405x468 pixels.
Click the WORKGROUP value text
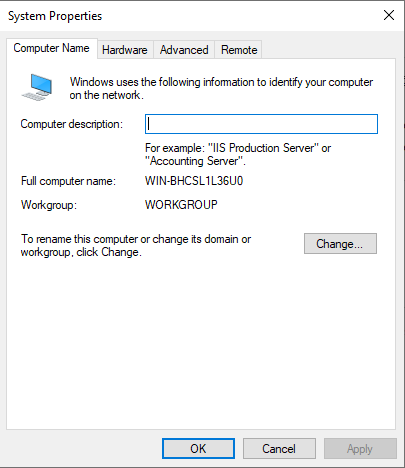181,205
